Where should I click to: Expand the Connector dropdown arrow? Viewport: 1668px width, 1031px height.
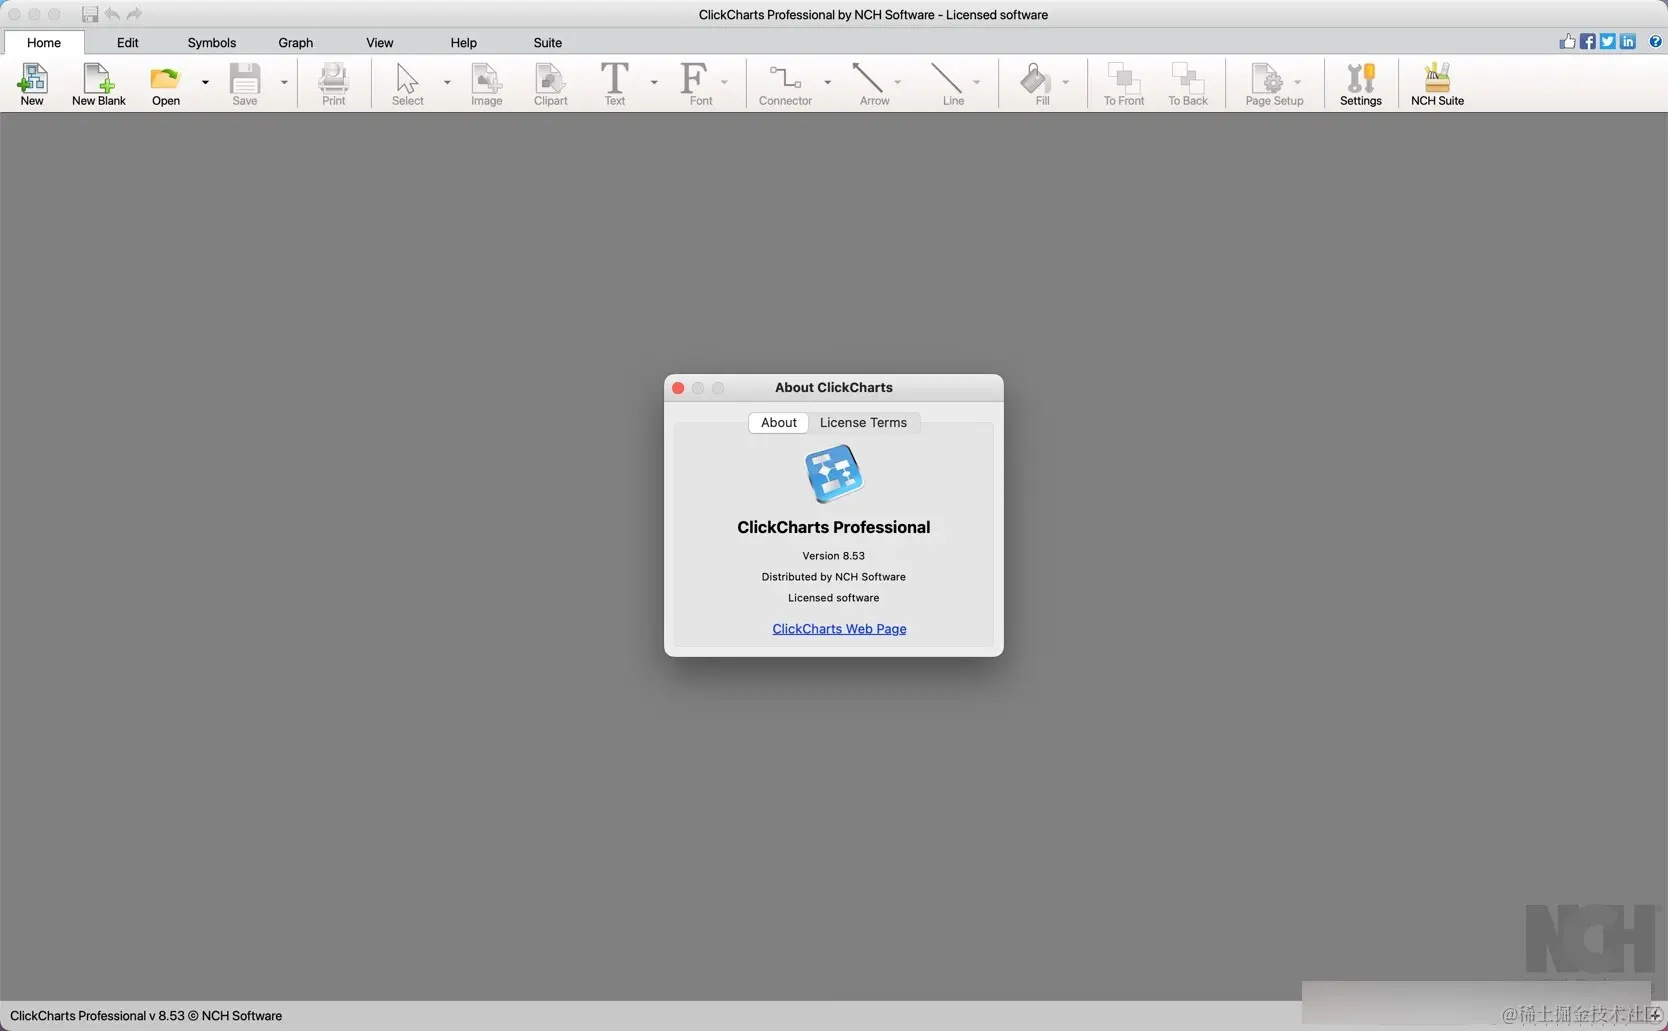tap(827, 82)
